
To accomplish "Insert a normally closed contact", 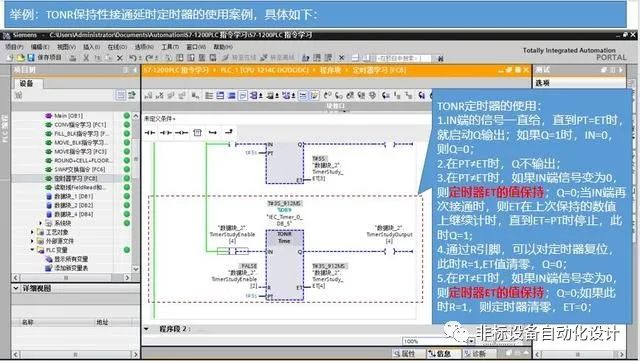I will (x=166, y=132).
